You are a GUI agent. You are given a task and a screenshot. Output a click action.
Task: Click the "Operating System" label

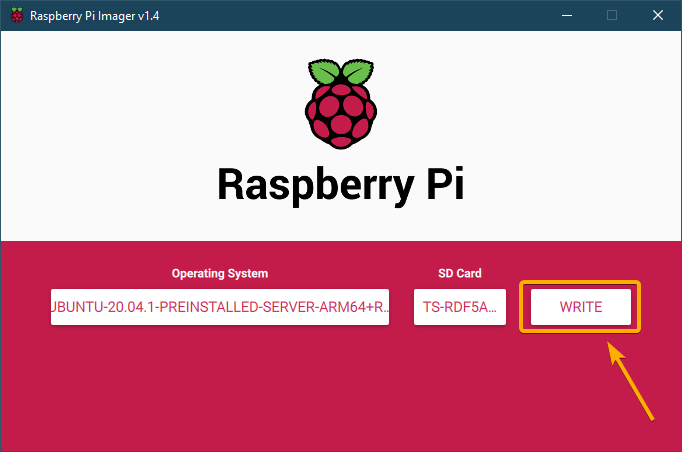coord(219,273)
